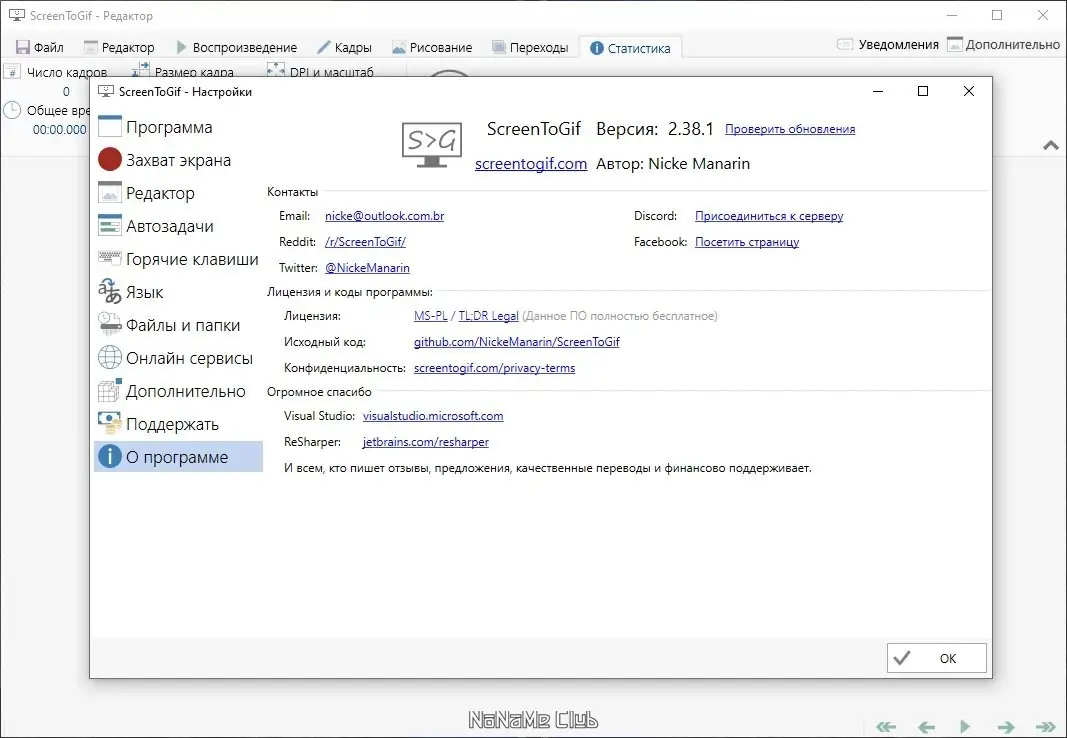This screenshot has height=738, width=1067.
Task: Go to next frame arrow
Action: [1006, 726]
